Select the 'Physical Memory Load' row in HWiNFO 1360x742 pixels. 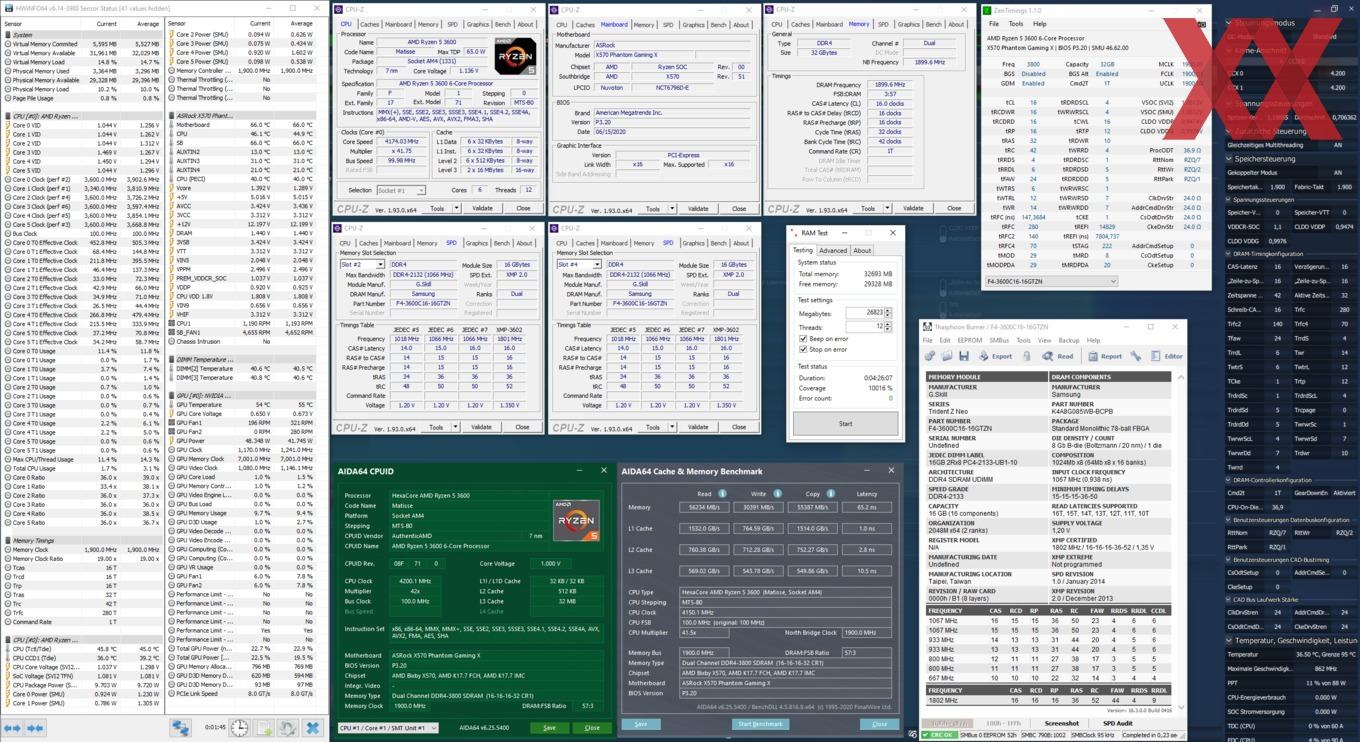(x=82, y=89)
